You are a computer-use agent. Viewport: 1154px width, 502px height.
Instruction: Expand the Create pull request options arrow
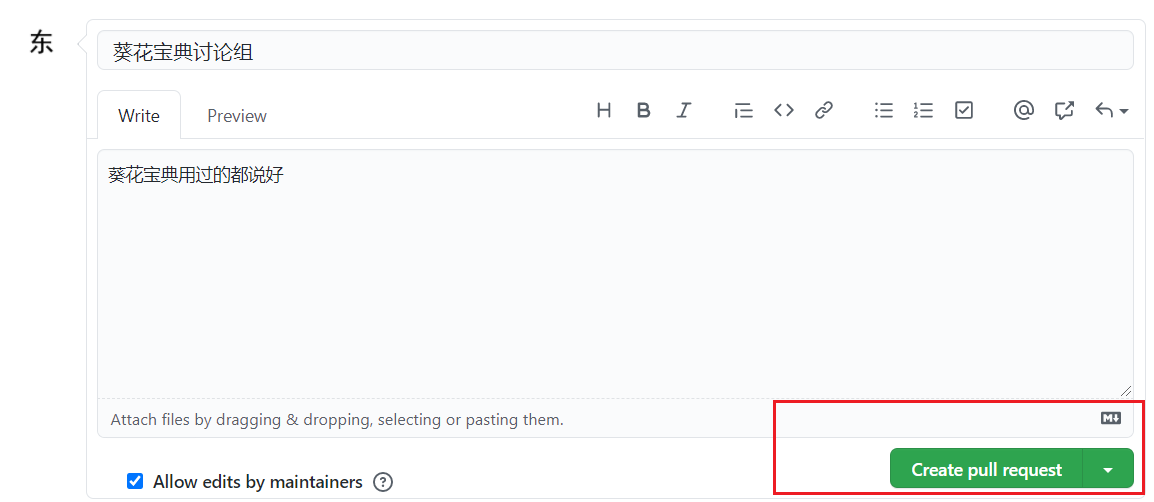point(1108,469)
